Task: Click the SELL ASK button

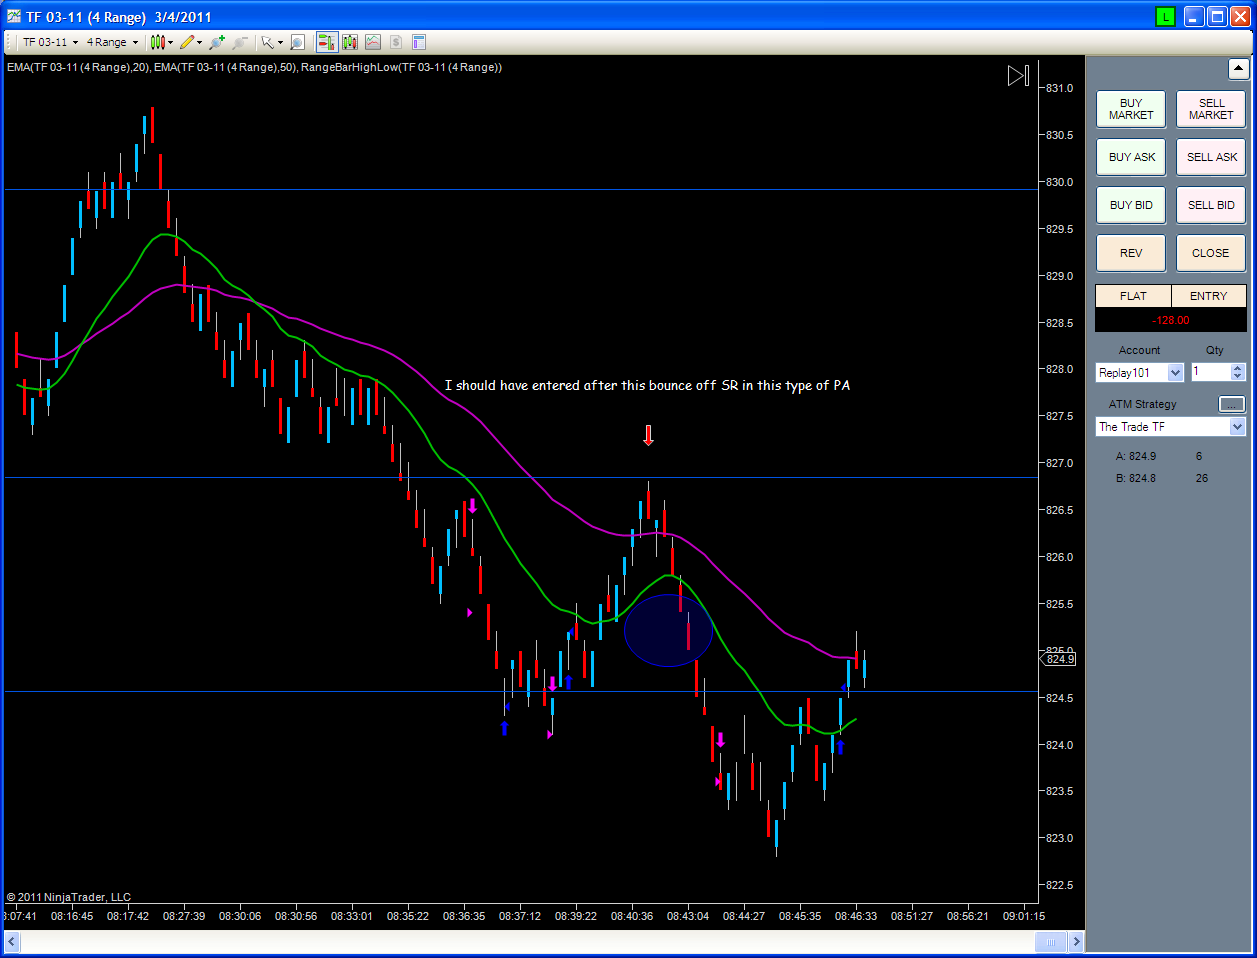Action: click(x=1211, y=157)
